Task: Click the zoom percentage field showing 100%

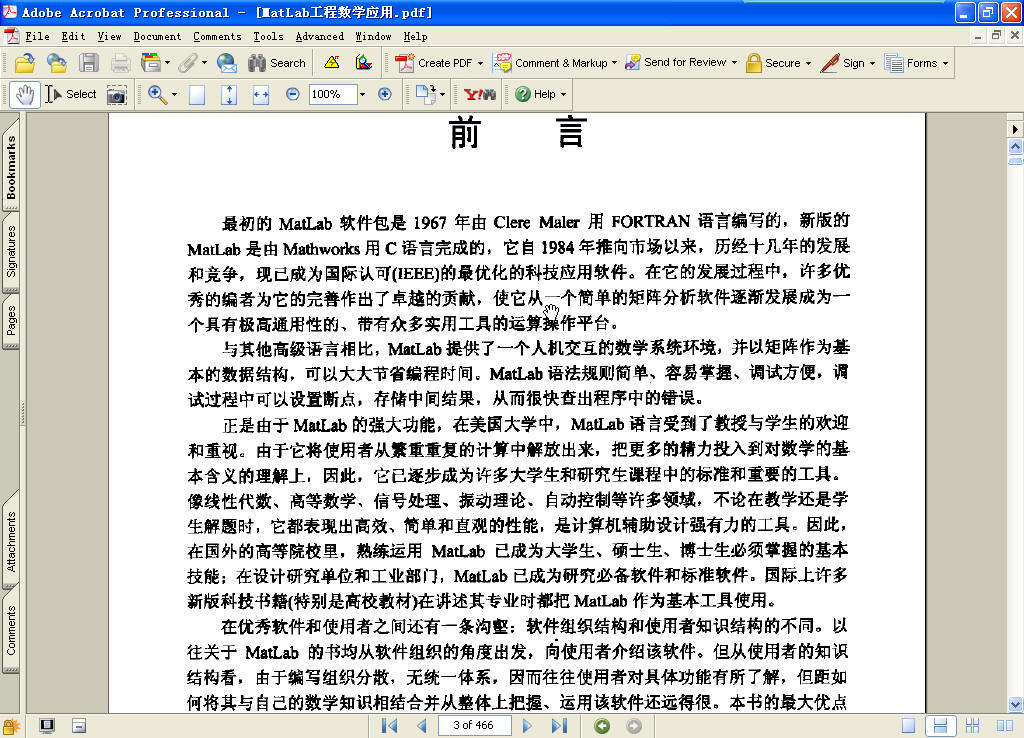Action: coord(332,95)
